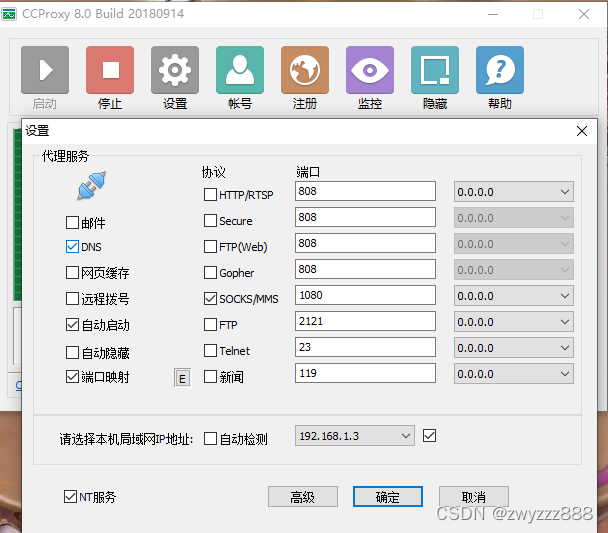Screen dimensions: 608x533
Task: Click the HTTP/RTSP port field 808
Action: point(365,191)
